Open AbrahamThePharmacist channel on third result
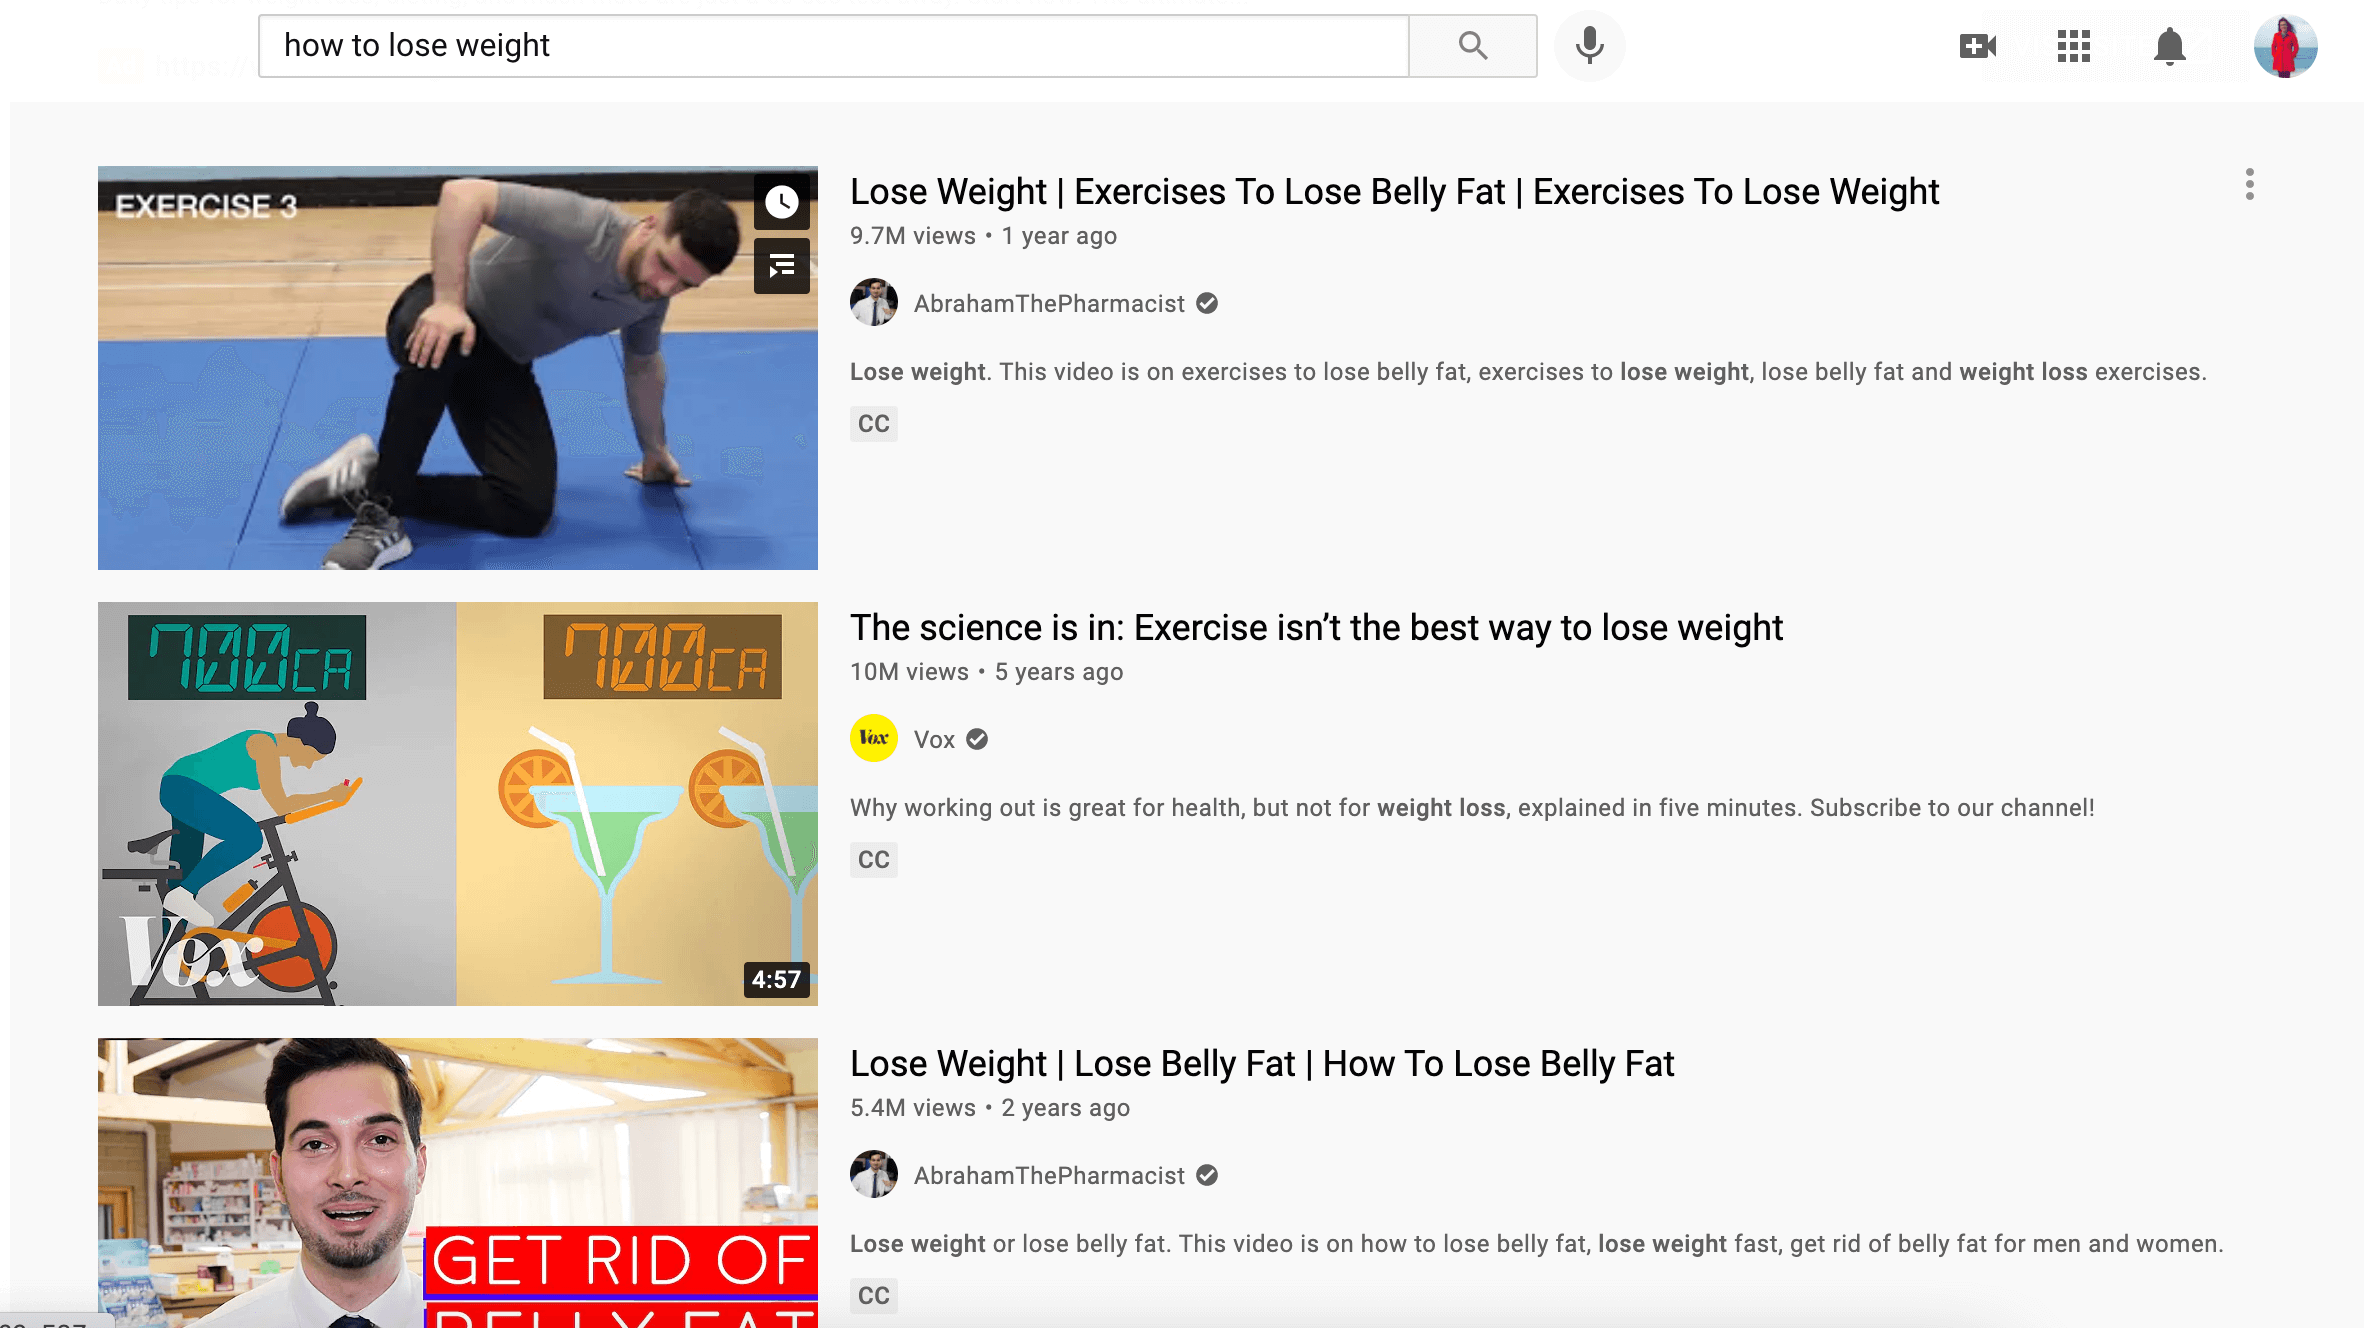 (x=1049, y=1176)
